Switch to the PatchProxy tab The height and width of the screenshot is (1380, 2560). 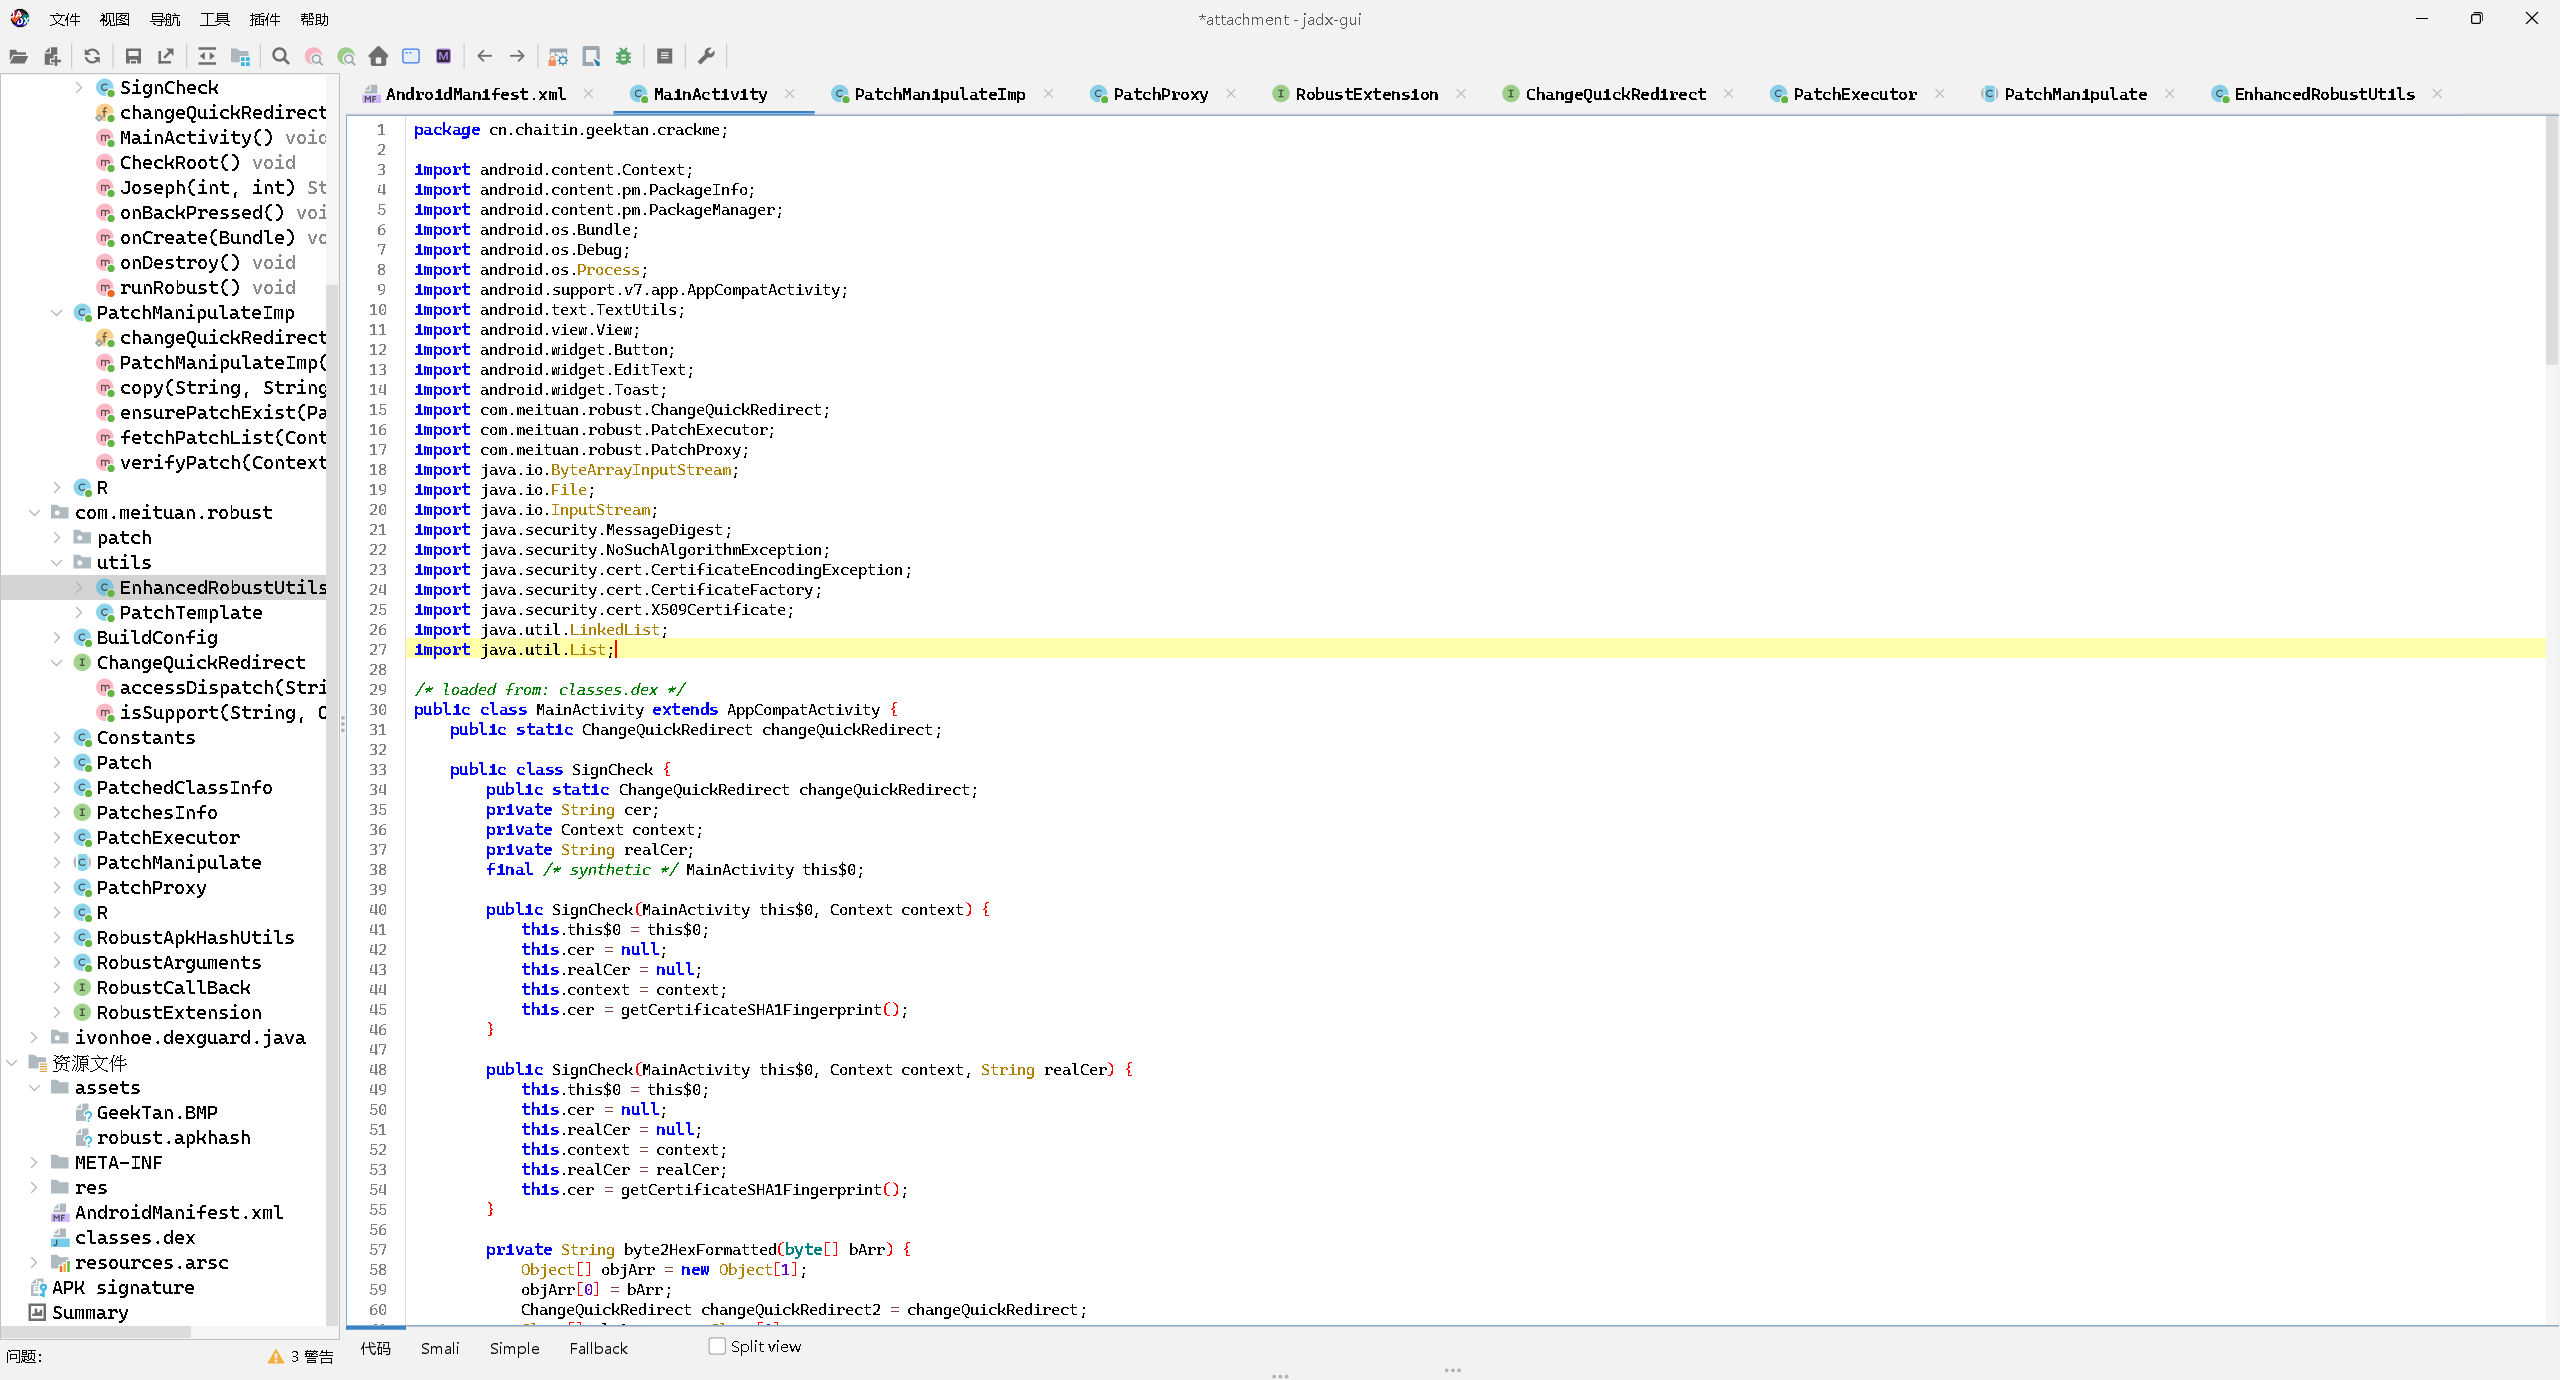tap(1160, 94)
